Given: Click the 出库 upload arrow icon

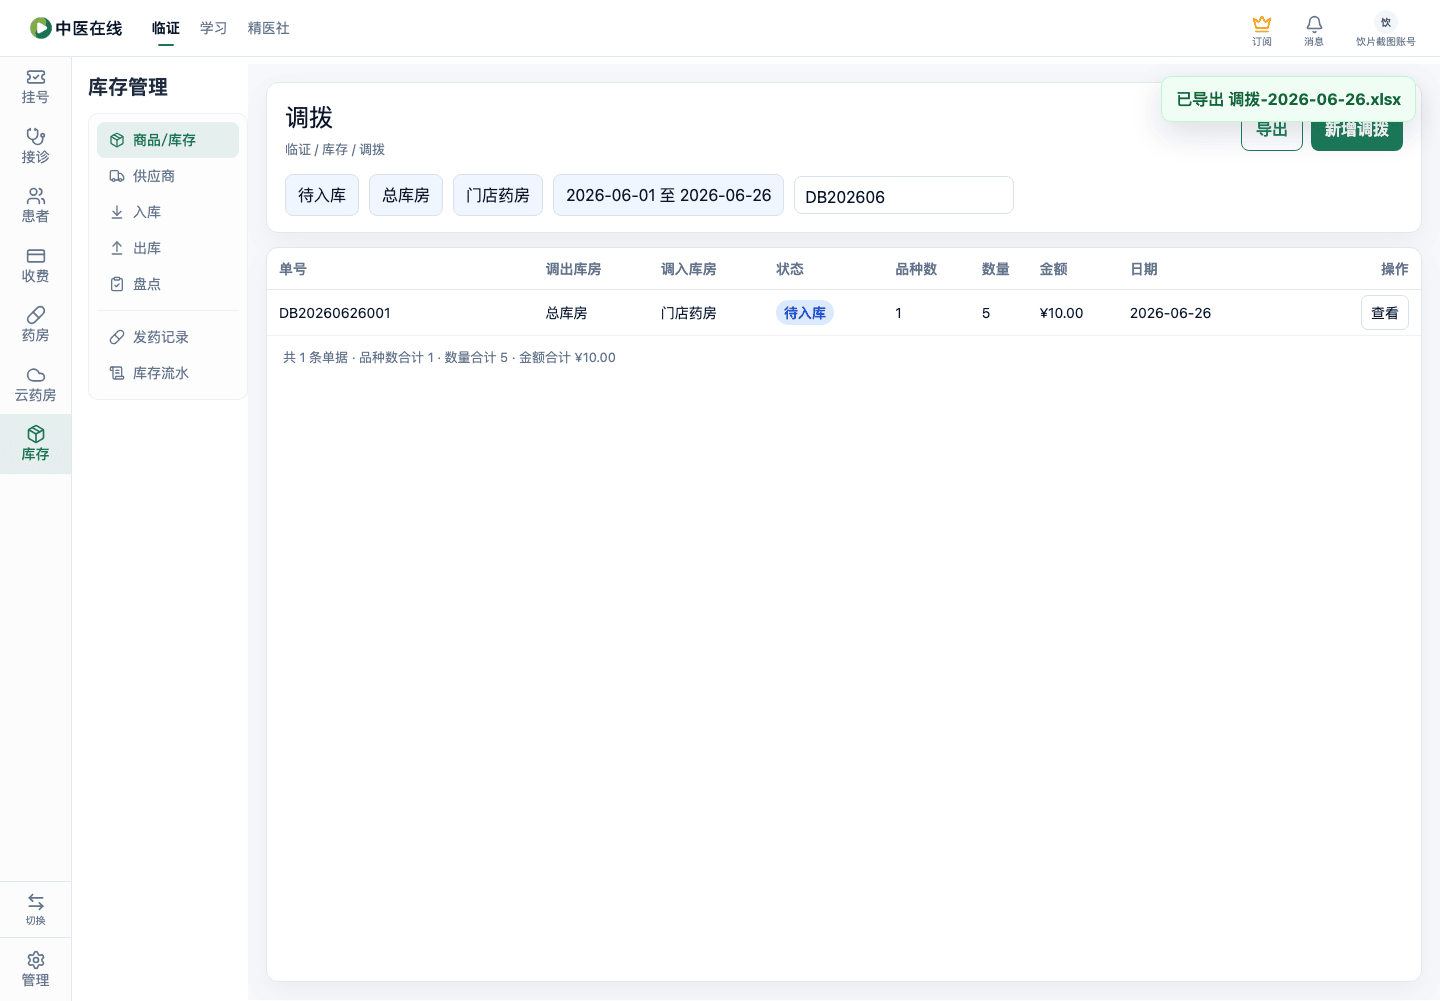Looking at the screenshot, I should click(x=117, y=248).
